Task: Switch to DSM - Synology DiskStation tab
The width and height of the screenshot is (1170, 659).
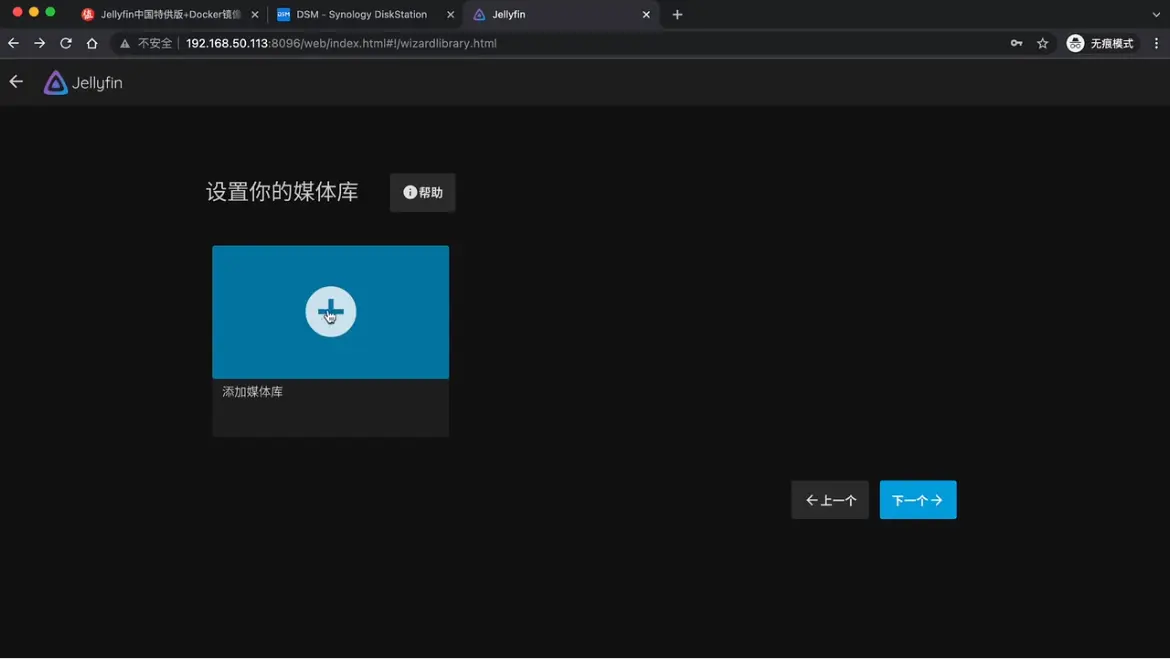Action: [360, 15]
